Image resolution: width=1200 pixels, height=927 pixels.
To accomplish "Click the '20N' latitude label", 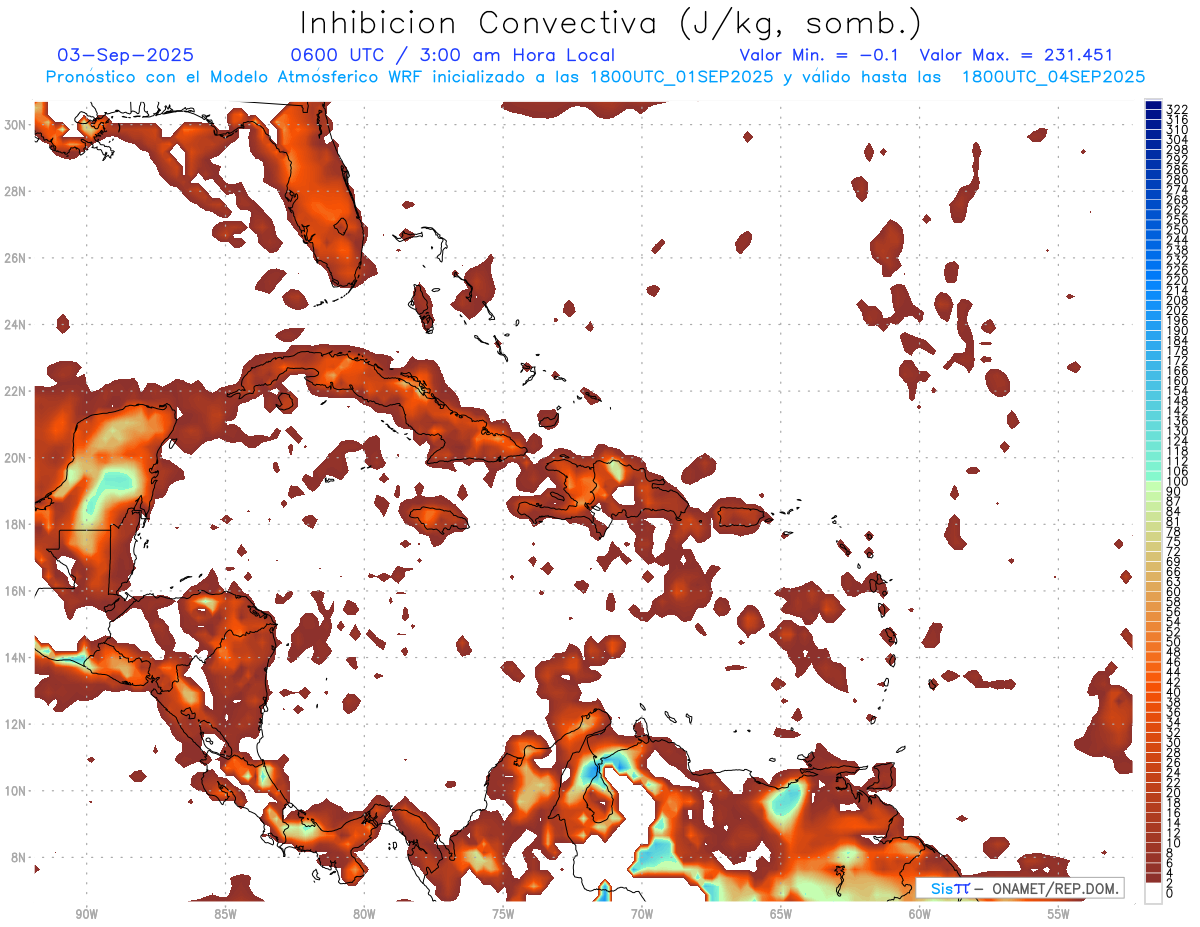I will pyautogui.click(x=14, y=458).
